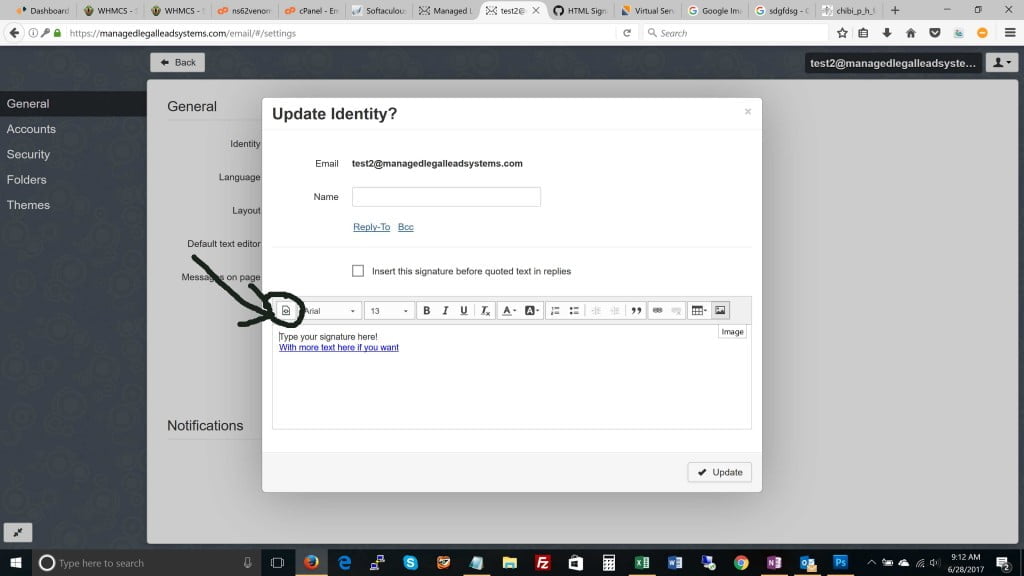Click the insert link icon
Screen dimensions: 1024x576
[658, 311]
